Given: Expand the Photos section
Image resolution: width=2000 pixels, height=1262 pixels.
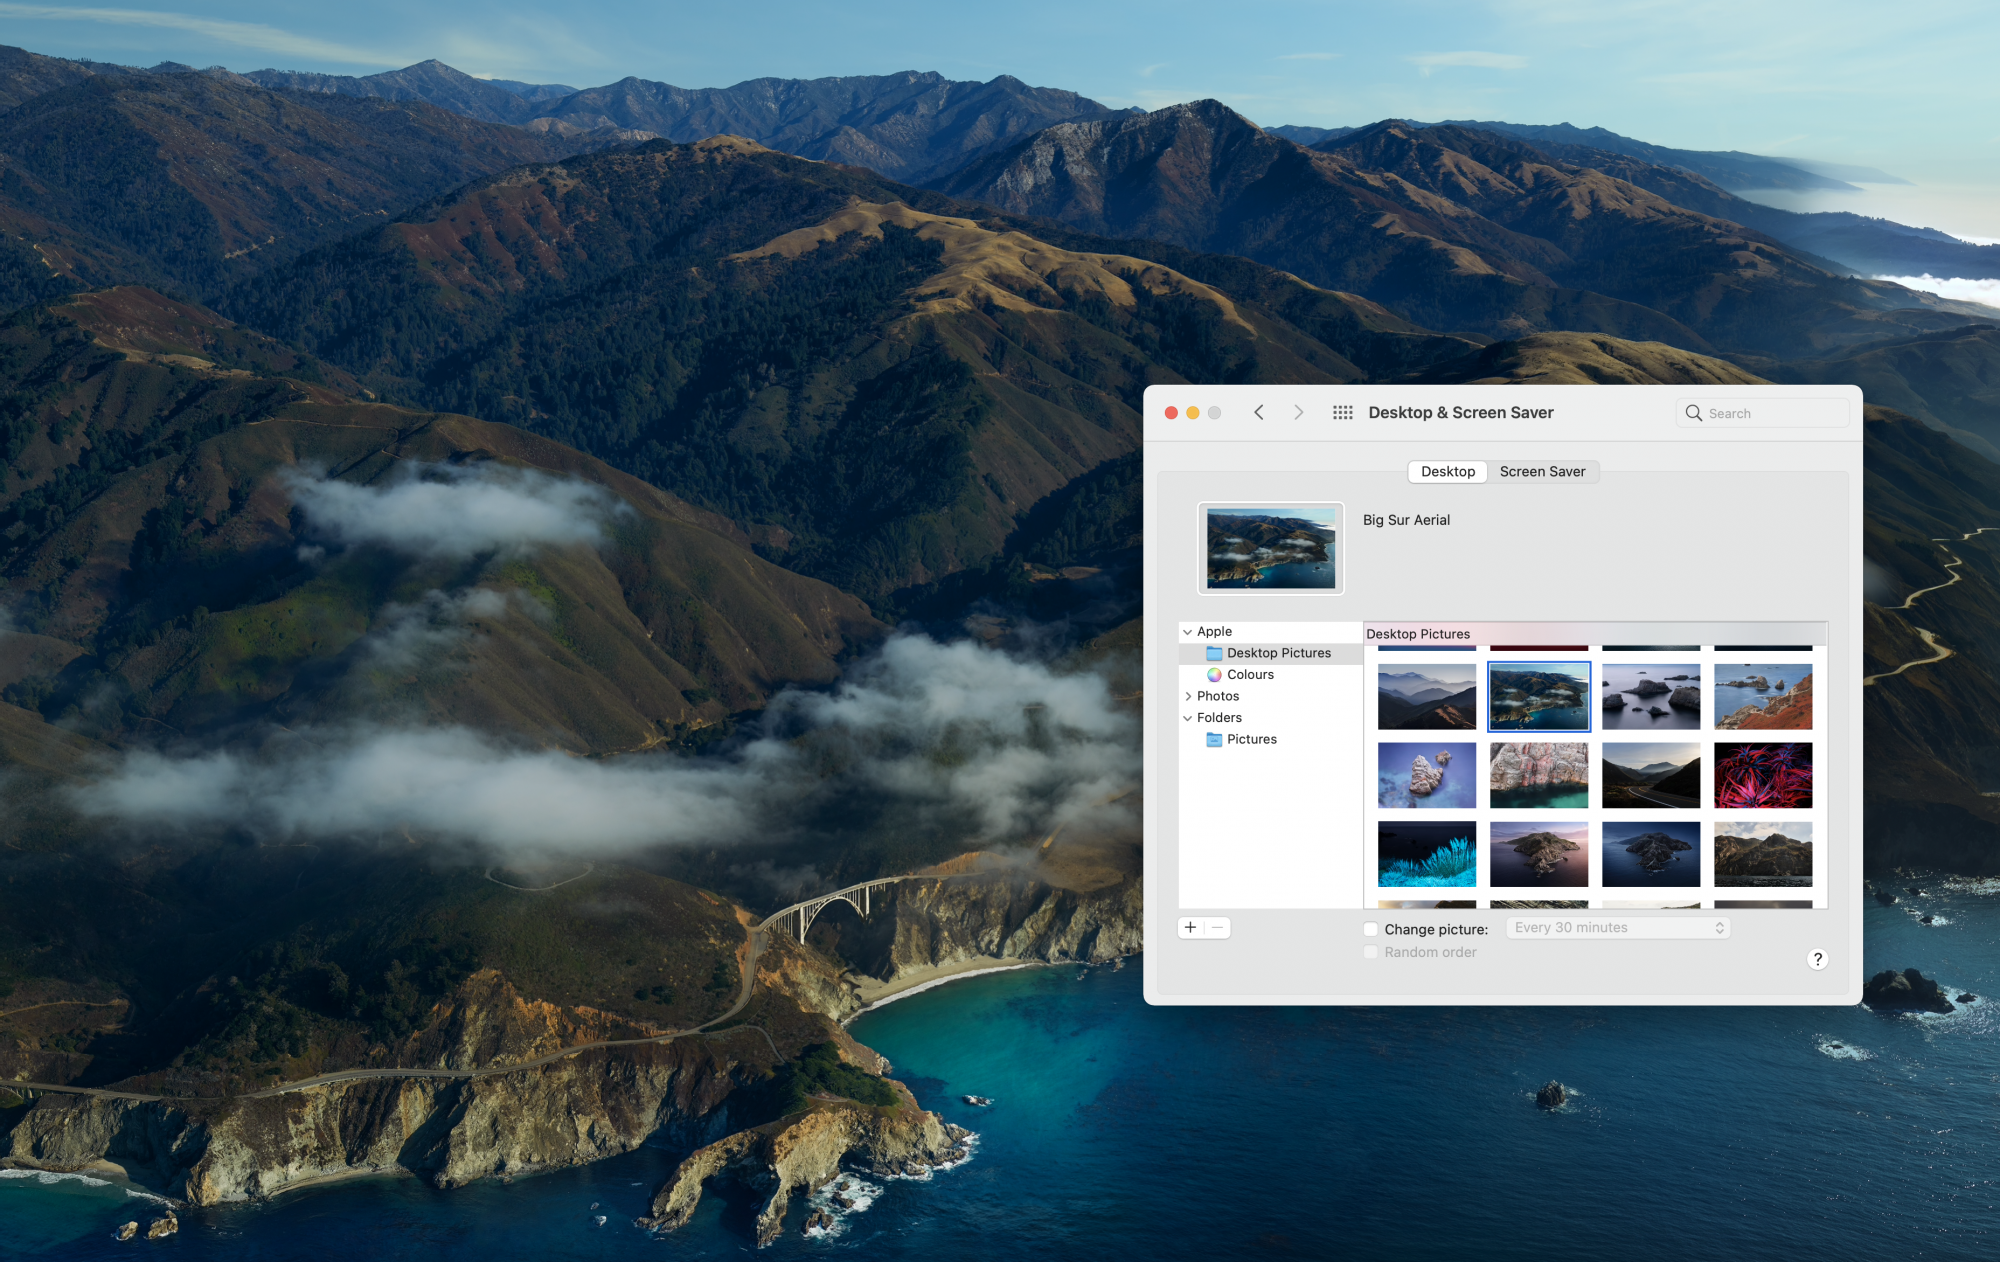Looking at the screenshot, I should (x=1187, y=697).
